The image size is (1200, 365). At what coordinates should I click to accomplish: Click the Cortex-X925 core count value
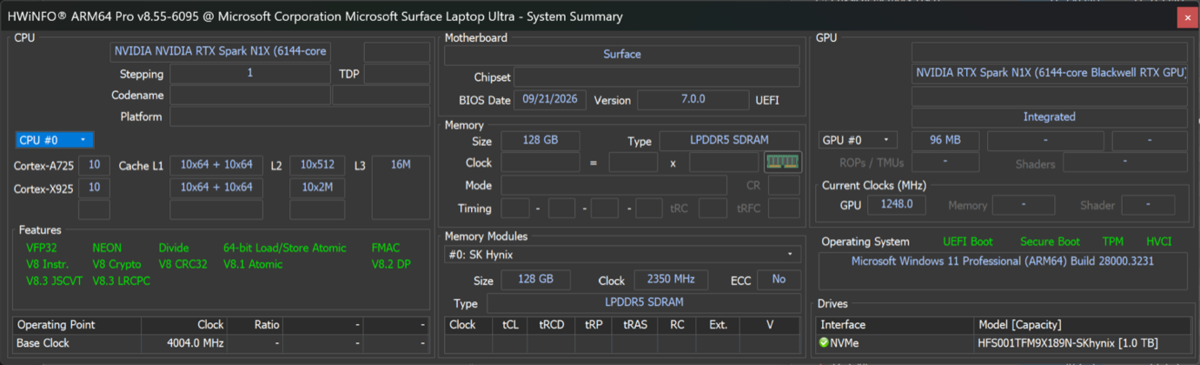94,187
